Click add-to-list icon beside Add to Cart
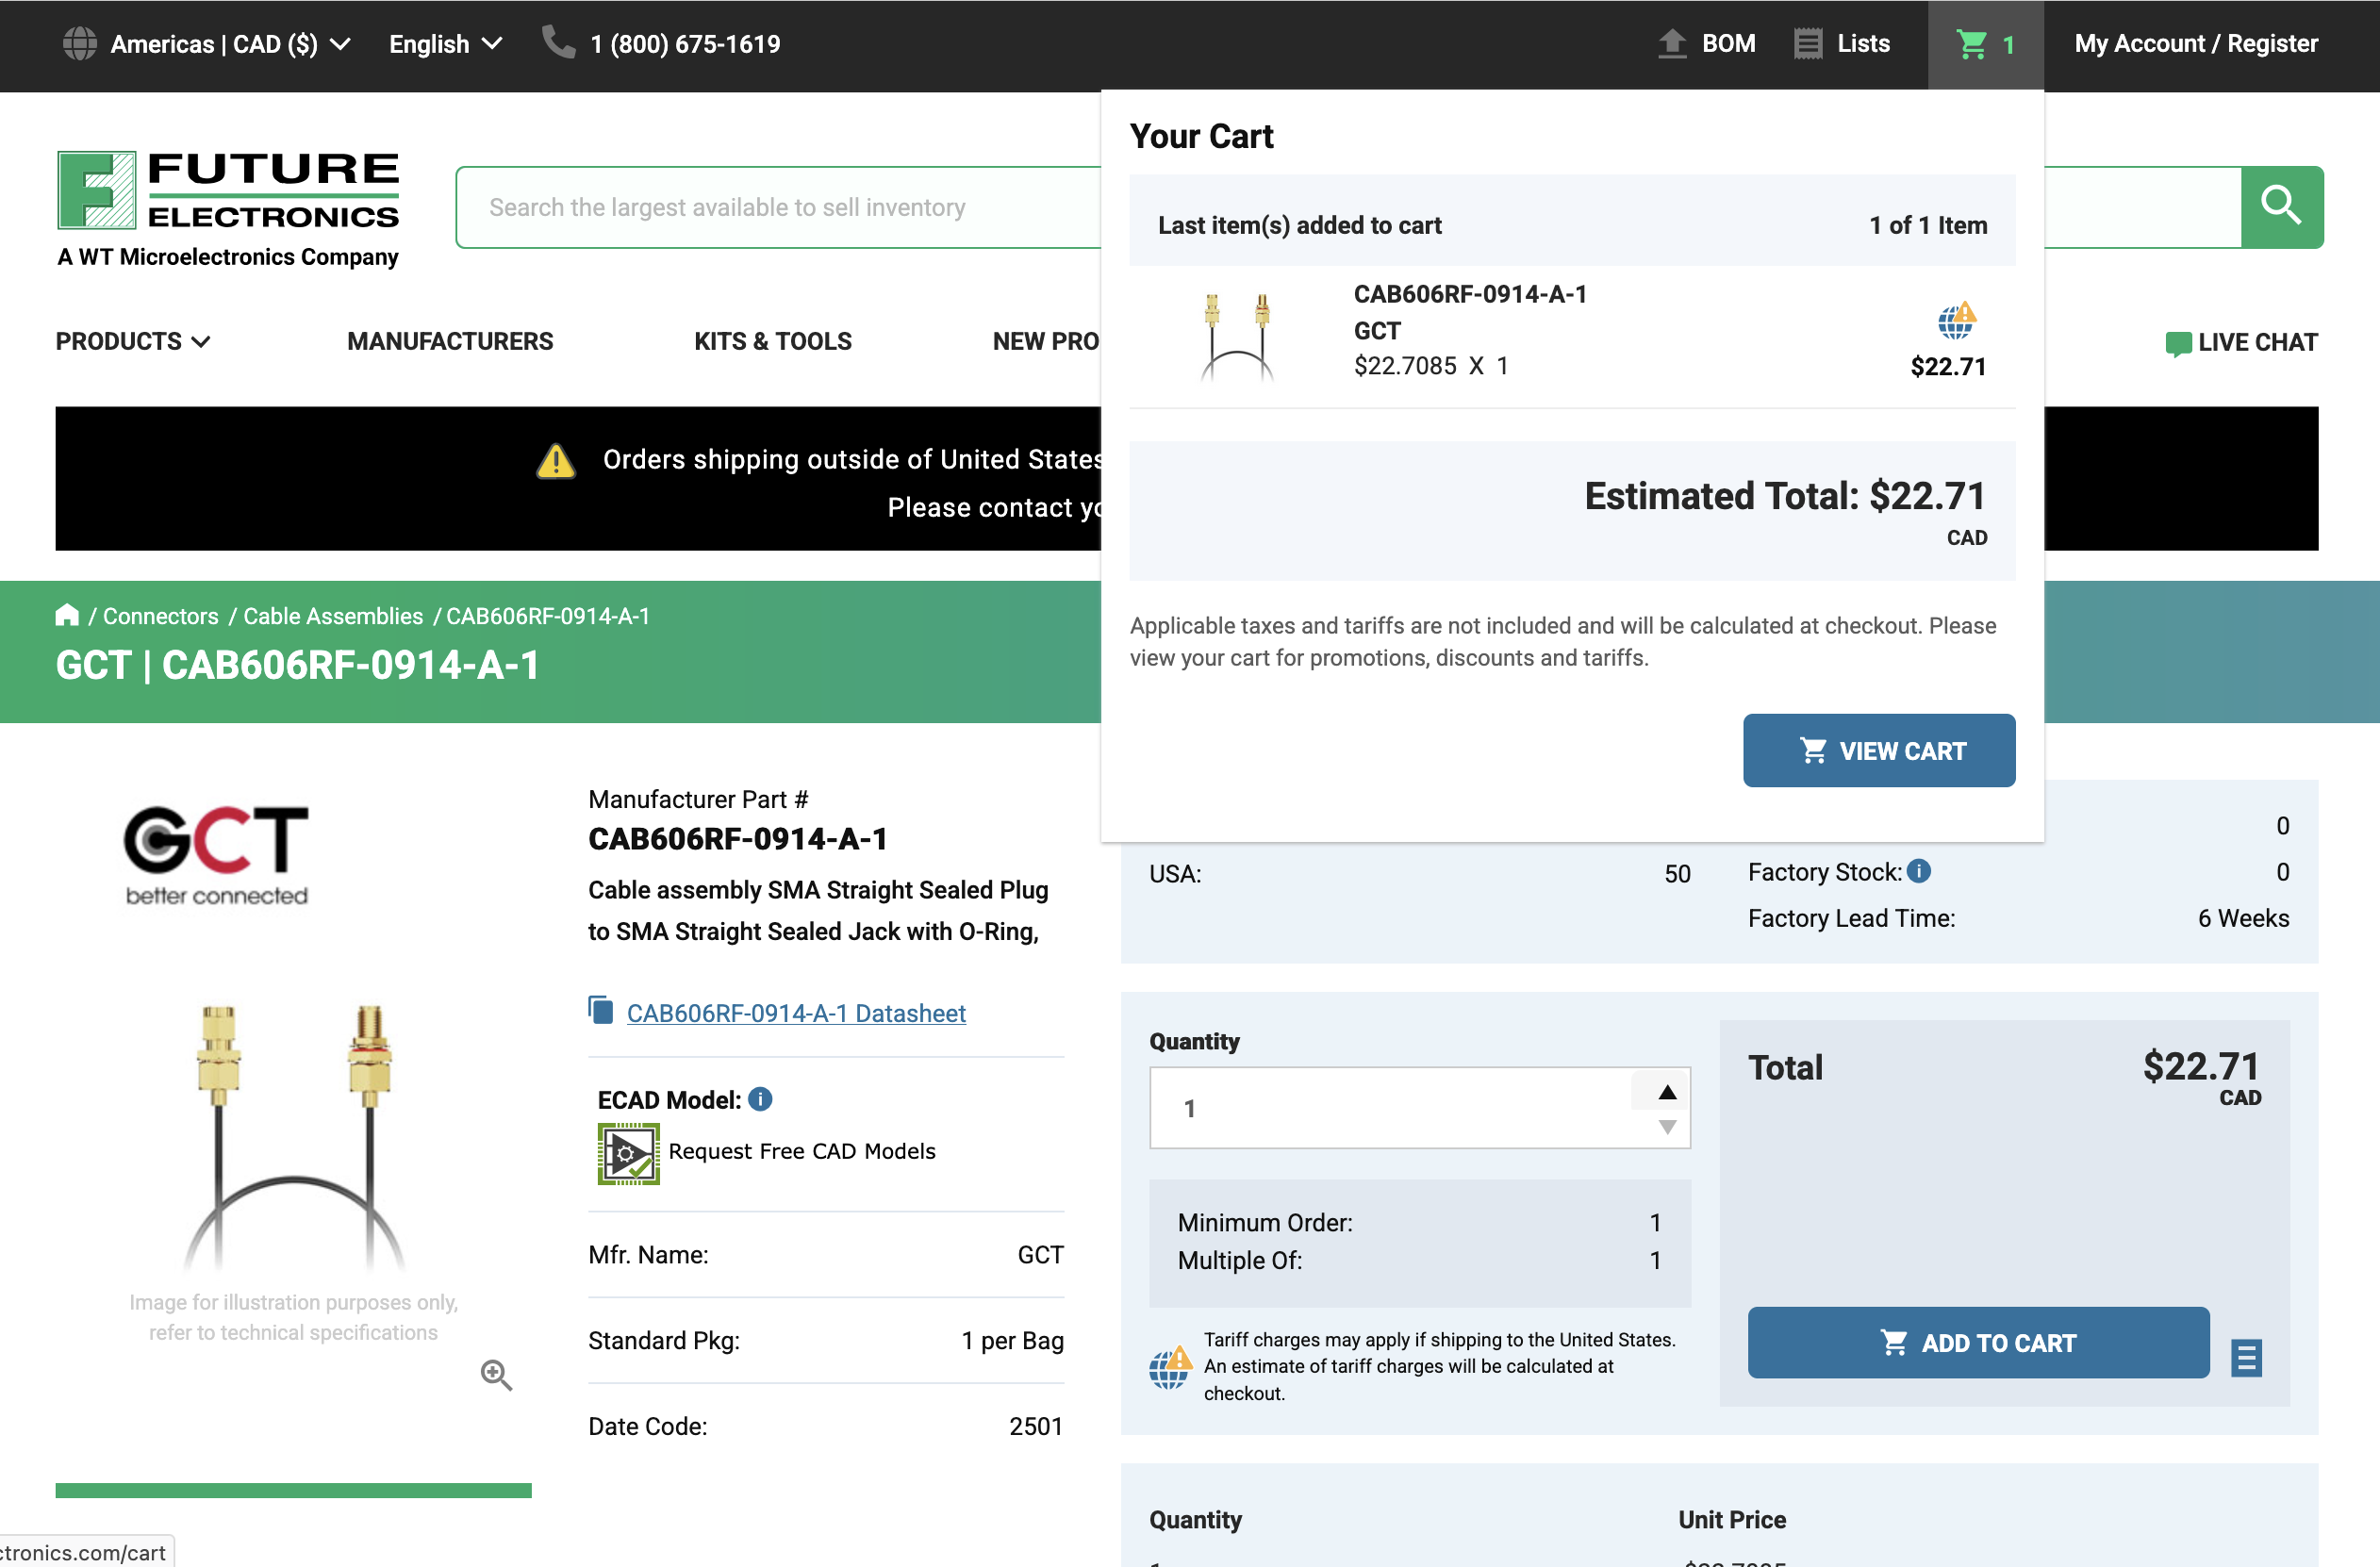 2245,1357
